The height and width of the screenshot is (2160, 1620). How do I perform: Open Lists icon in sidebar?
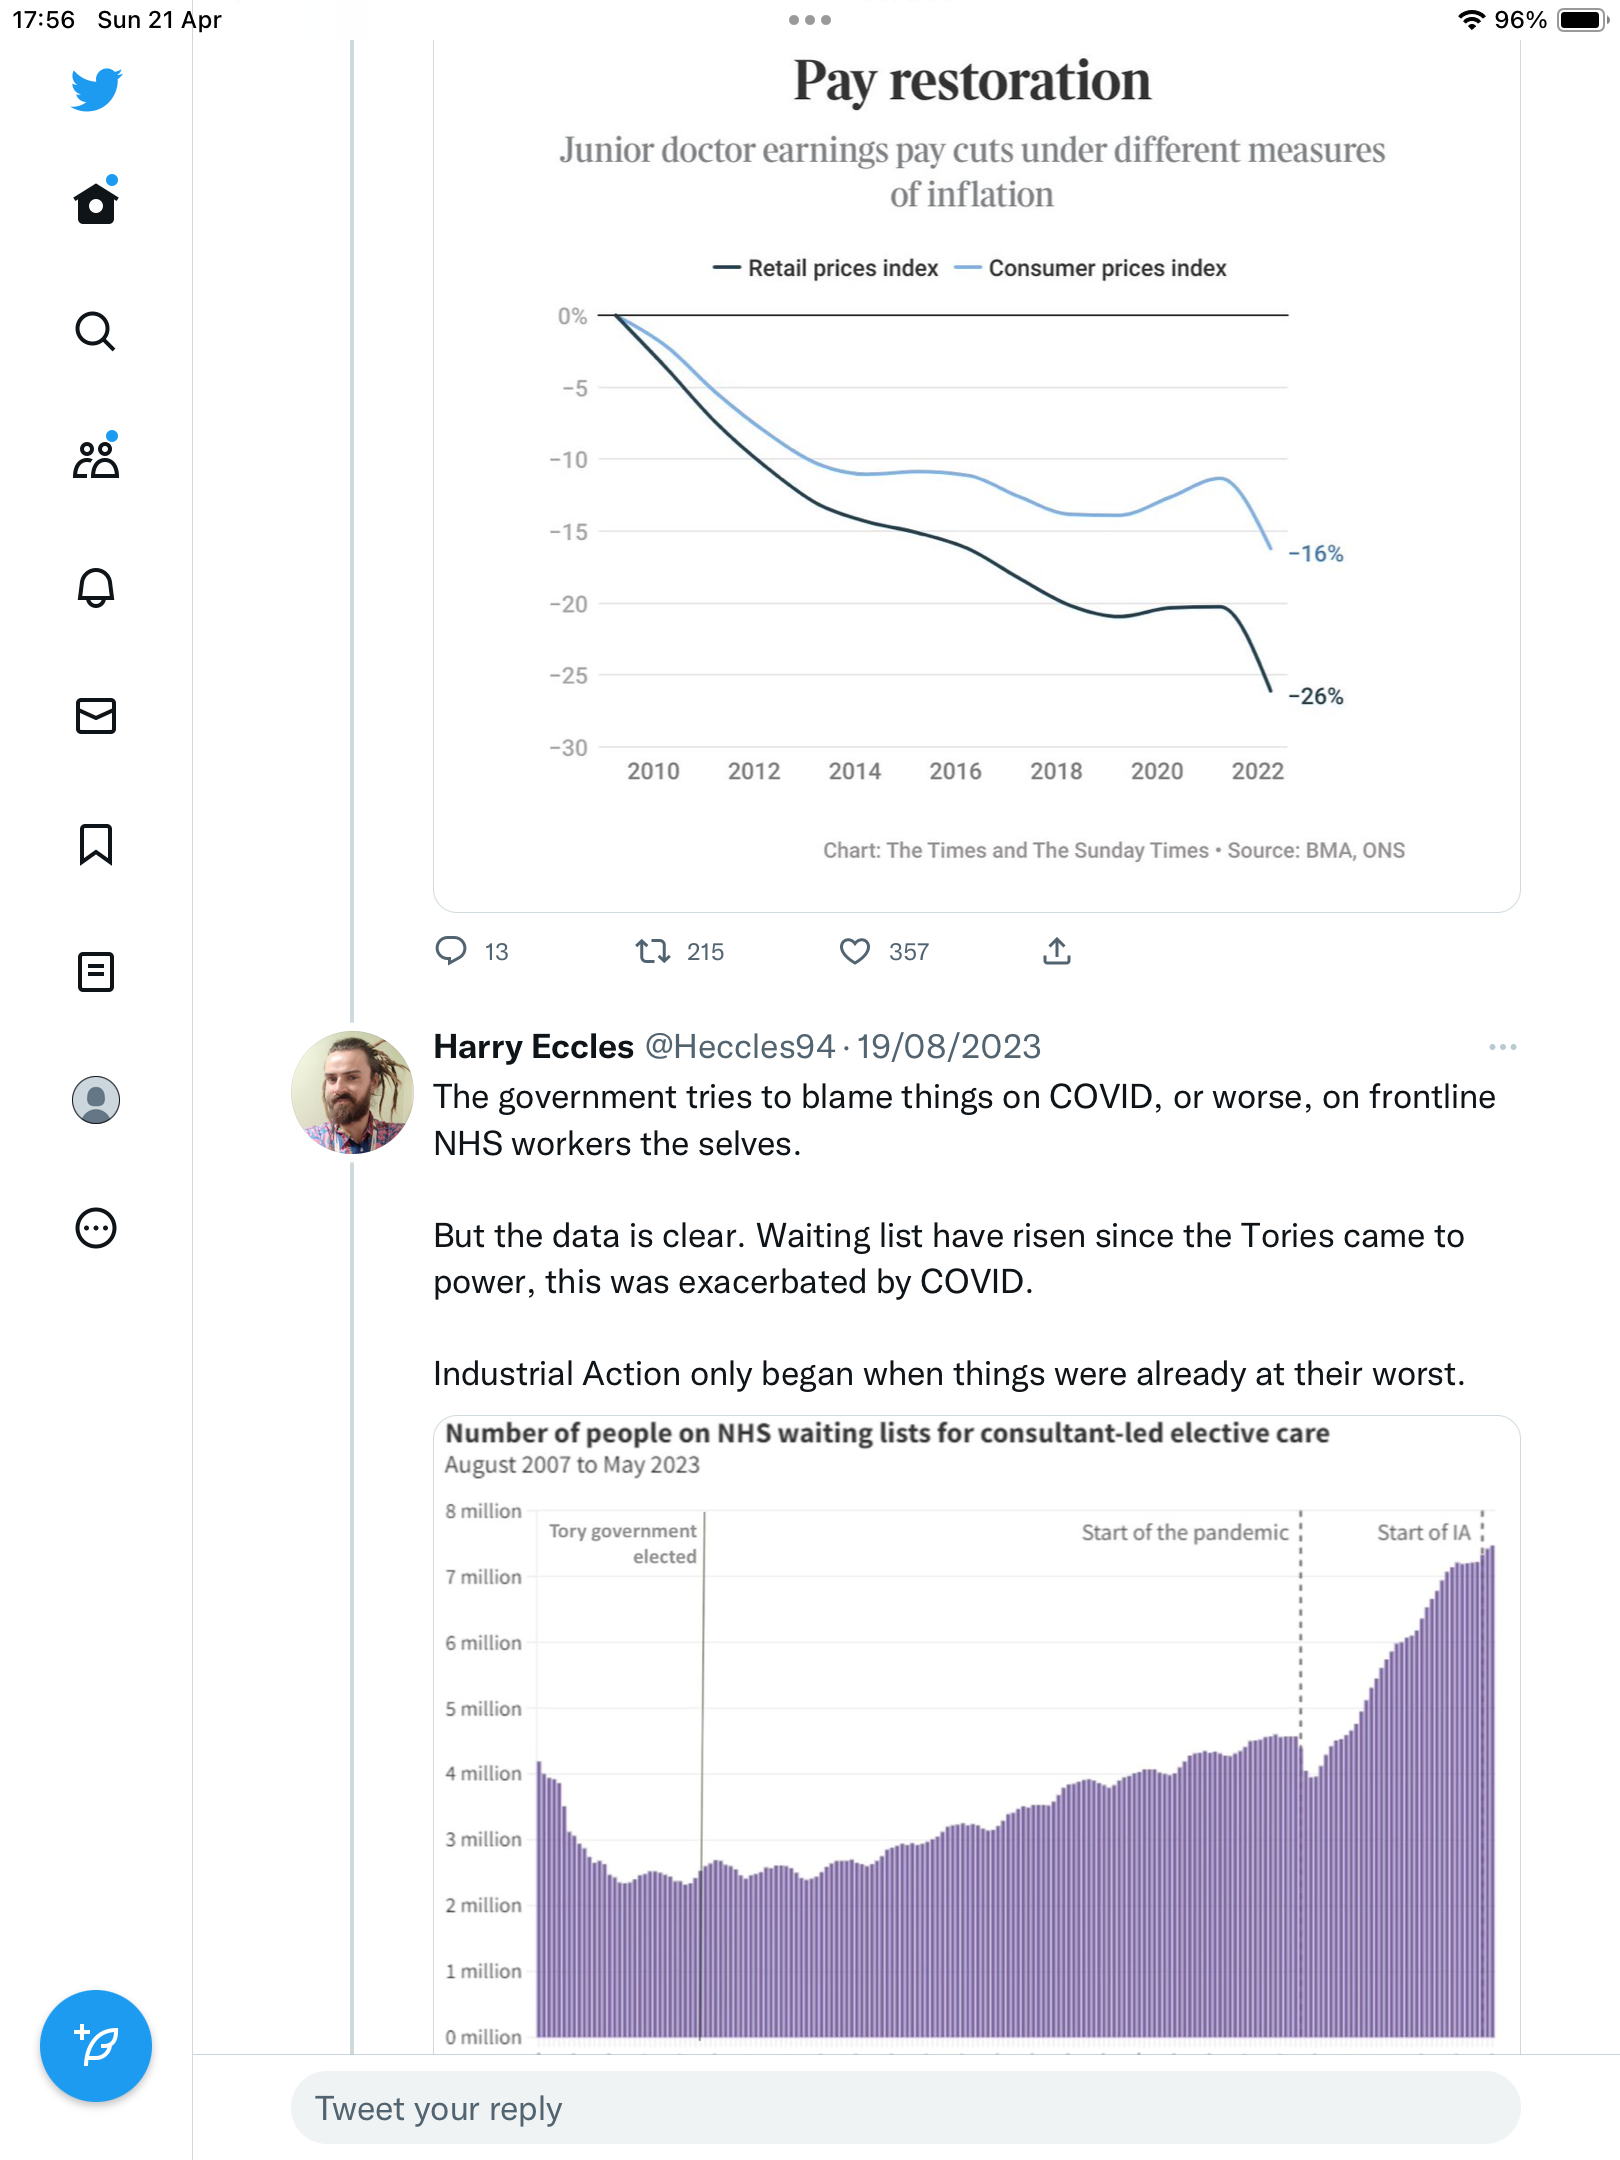[x=96, y=972]
